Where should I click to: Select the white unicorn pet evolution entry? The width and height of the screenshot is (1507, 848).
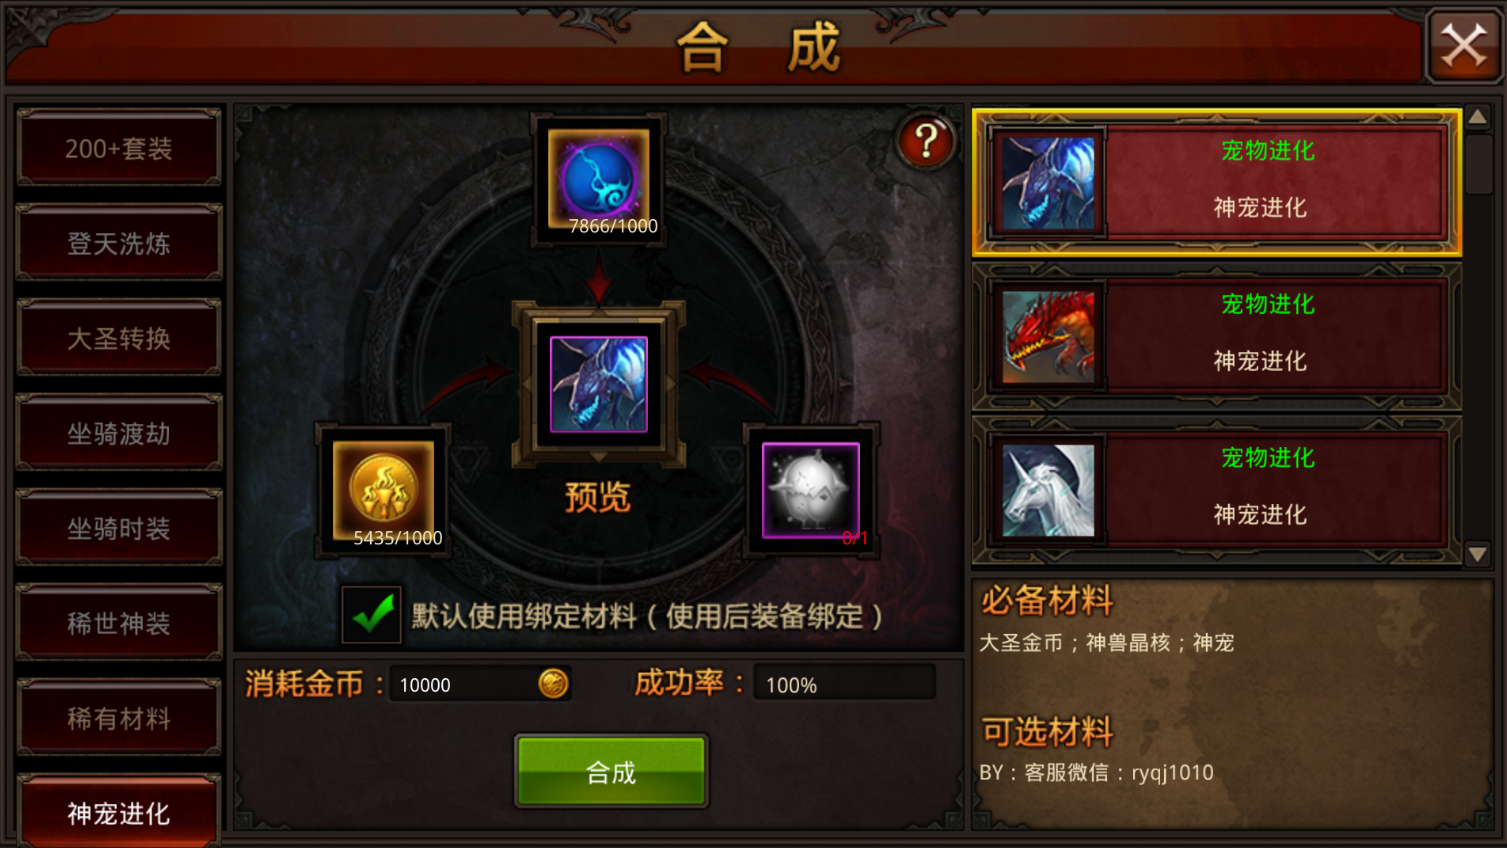click(1217, 489)
